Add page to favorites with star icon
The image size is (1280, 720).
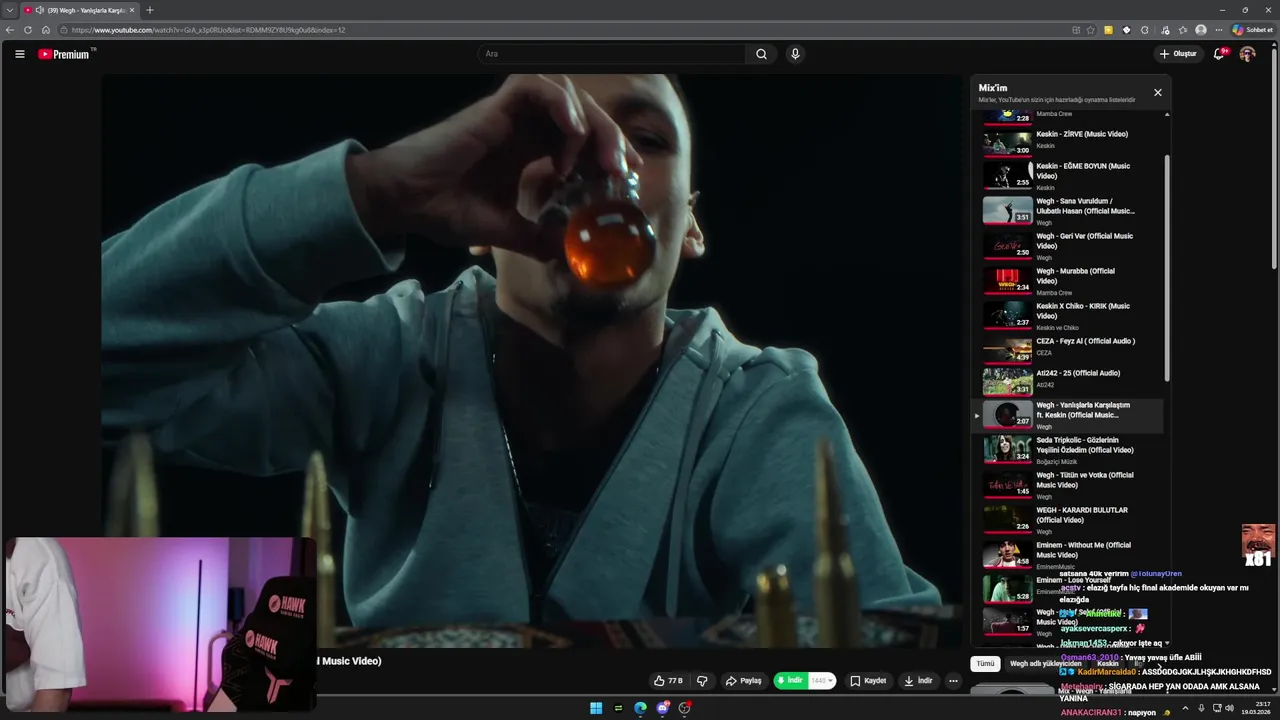1090,30
